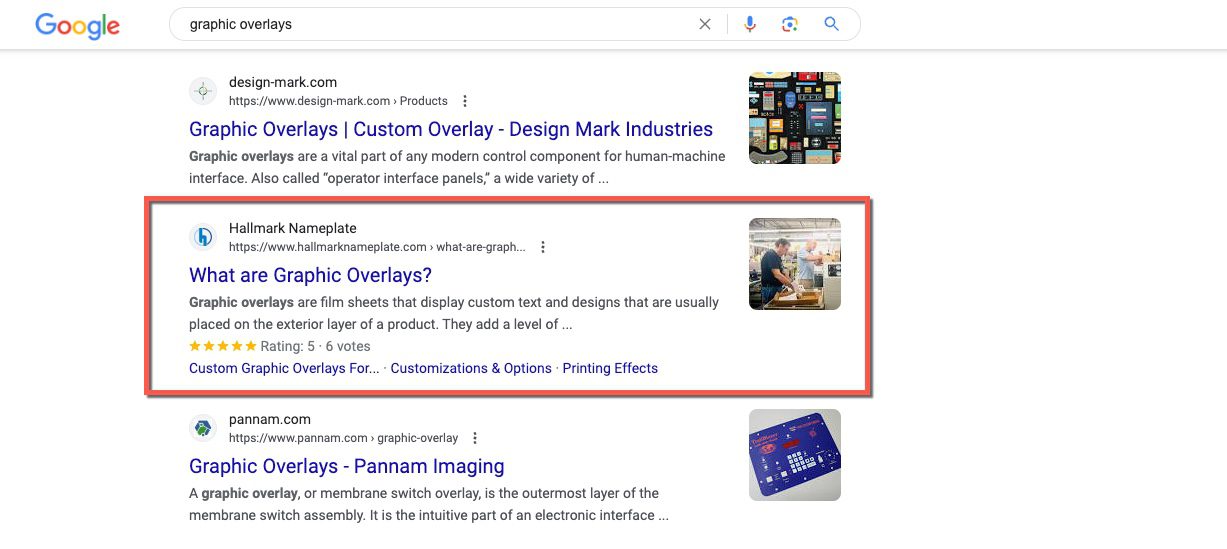
Task: Click the hallmarknameplate.com breadcrumb URL
Action: [377, 247]
